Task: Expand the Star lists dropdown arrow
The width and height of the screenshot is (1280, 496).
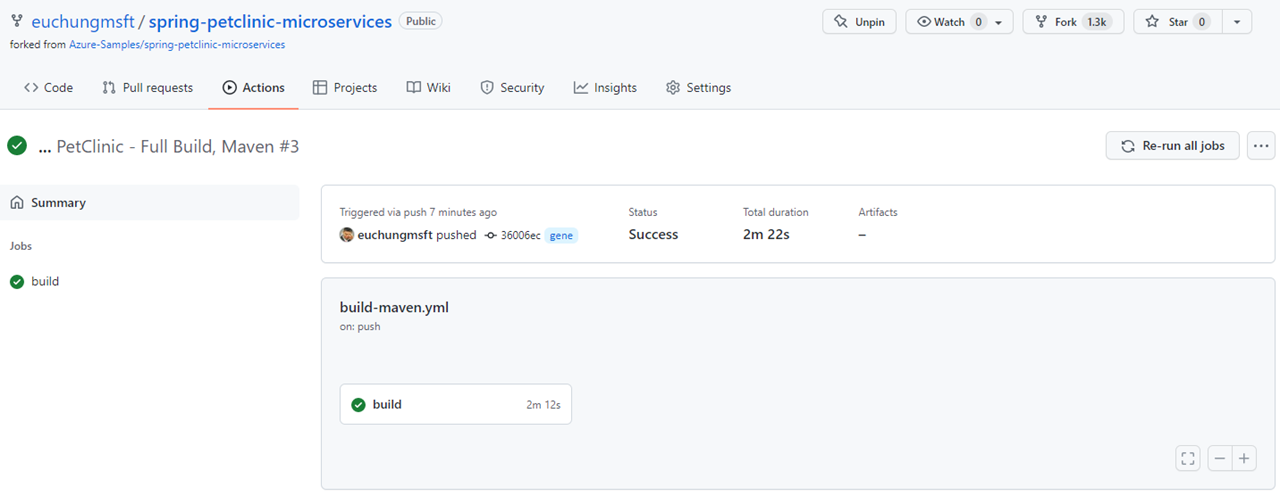Action: coord(1237,22)
